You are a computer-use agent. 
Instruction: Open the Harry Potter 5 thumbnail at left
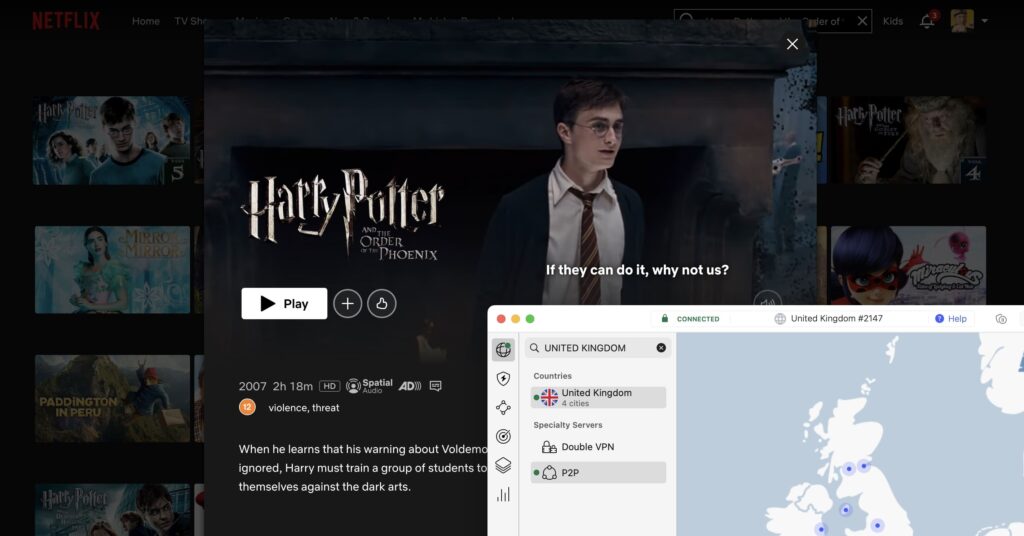pos(112,140)
